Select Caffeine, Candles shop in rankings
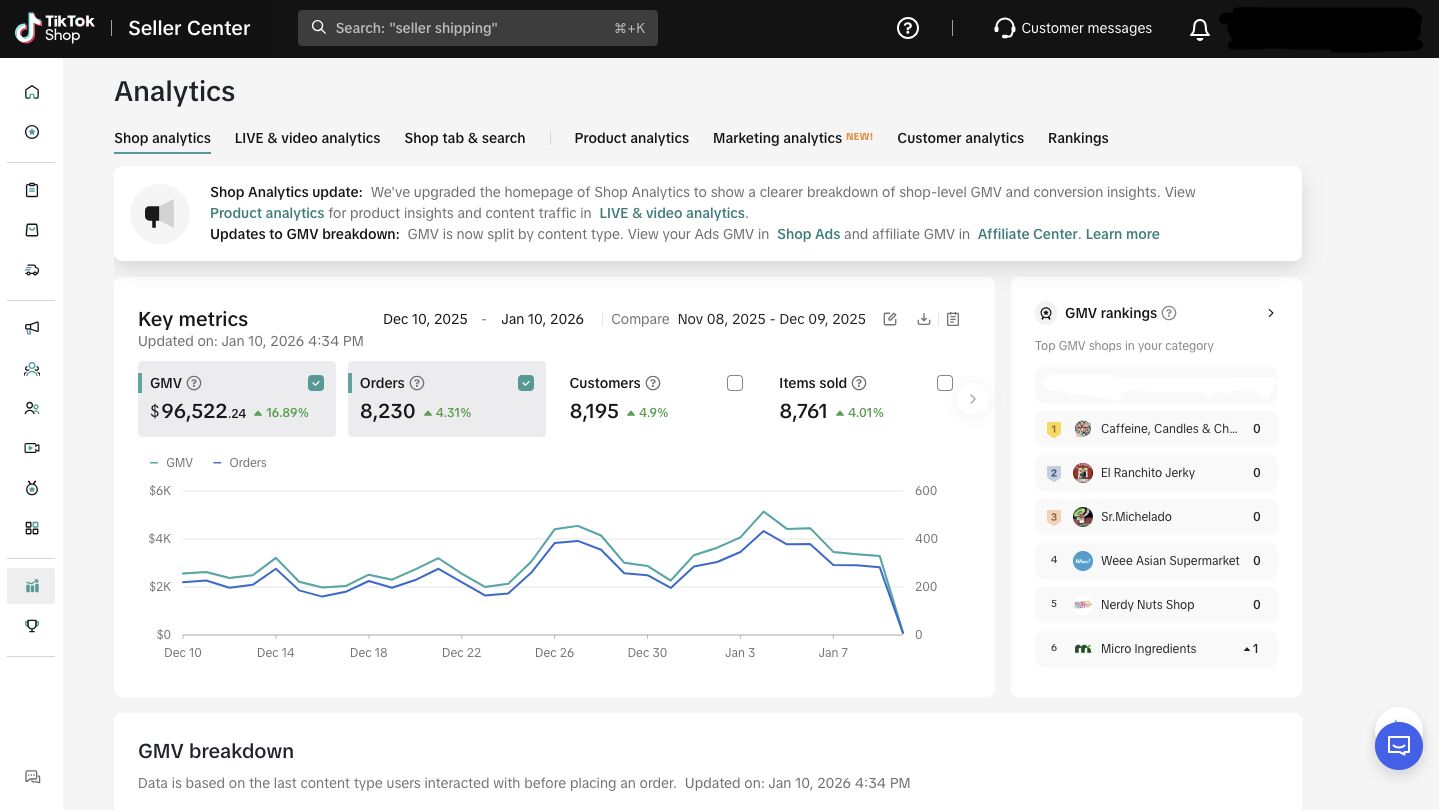Screen dimensions: 1439x810 point(1156,429)
